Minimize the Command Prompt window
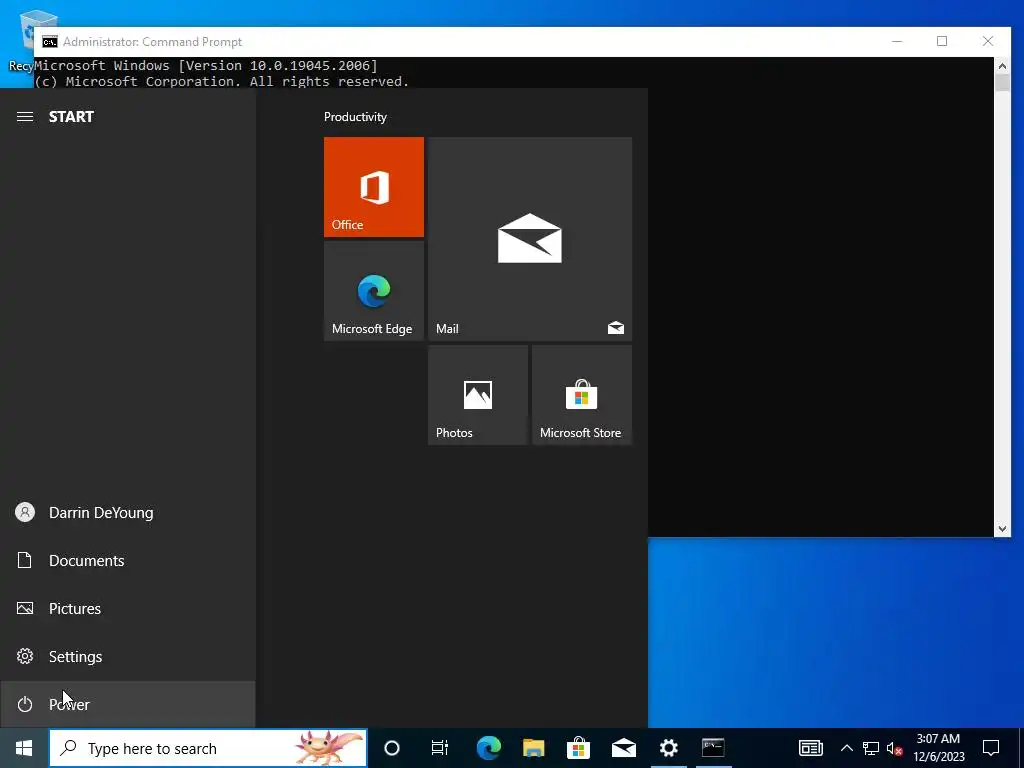The image size is (1024, 768). pyautogui.click(x=897, y=41)
